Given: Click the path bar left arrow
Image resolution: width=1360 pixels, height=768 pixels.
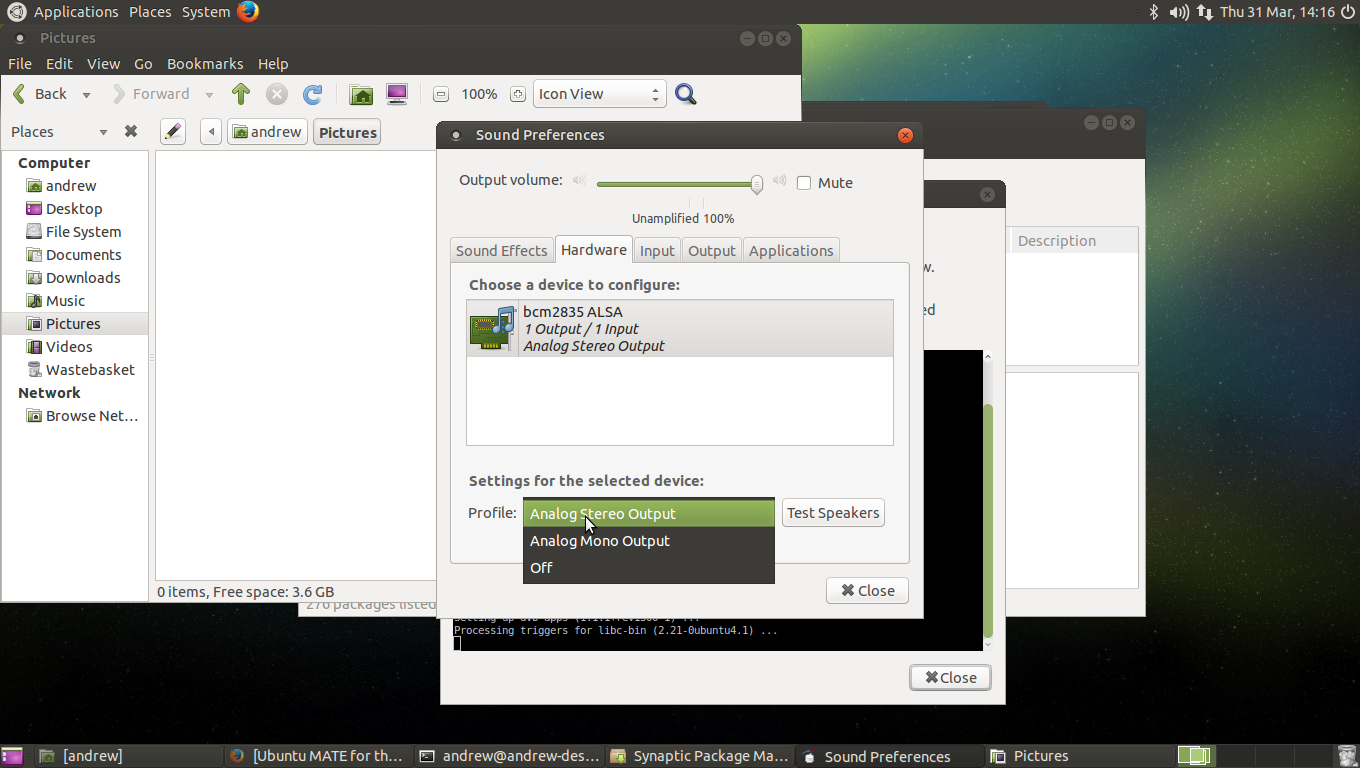Looking at the screenshot, I should (x=210, y=132).
